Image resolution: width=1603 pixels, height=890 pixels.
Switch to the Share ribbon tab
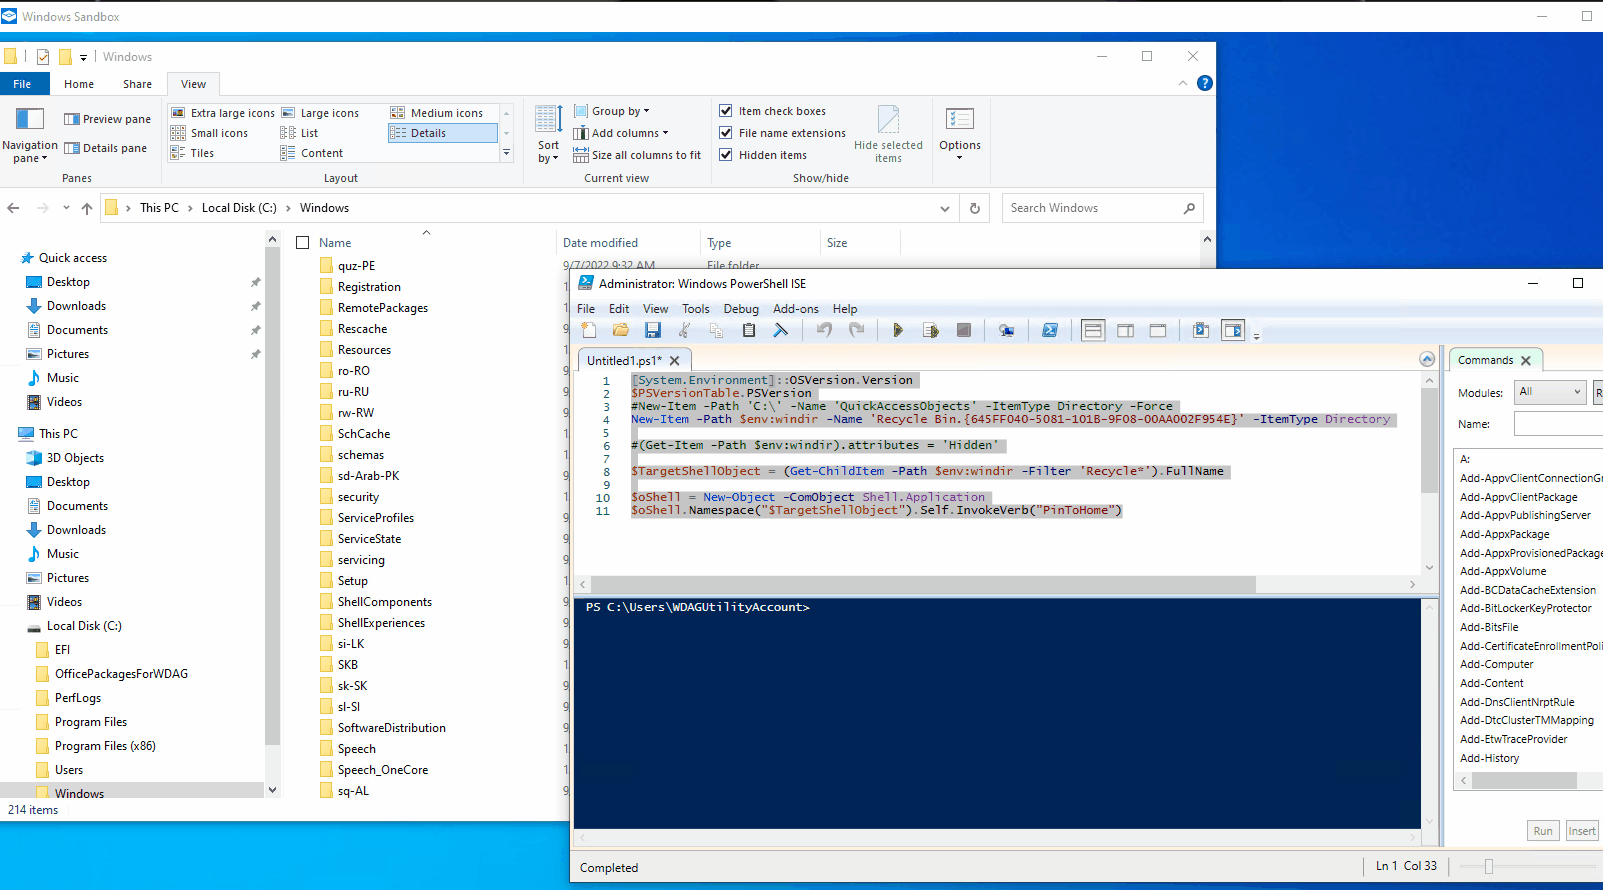click(137, 84)
